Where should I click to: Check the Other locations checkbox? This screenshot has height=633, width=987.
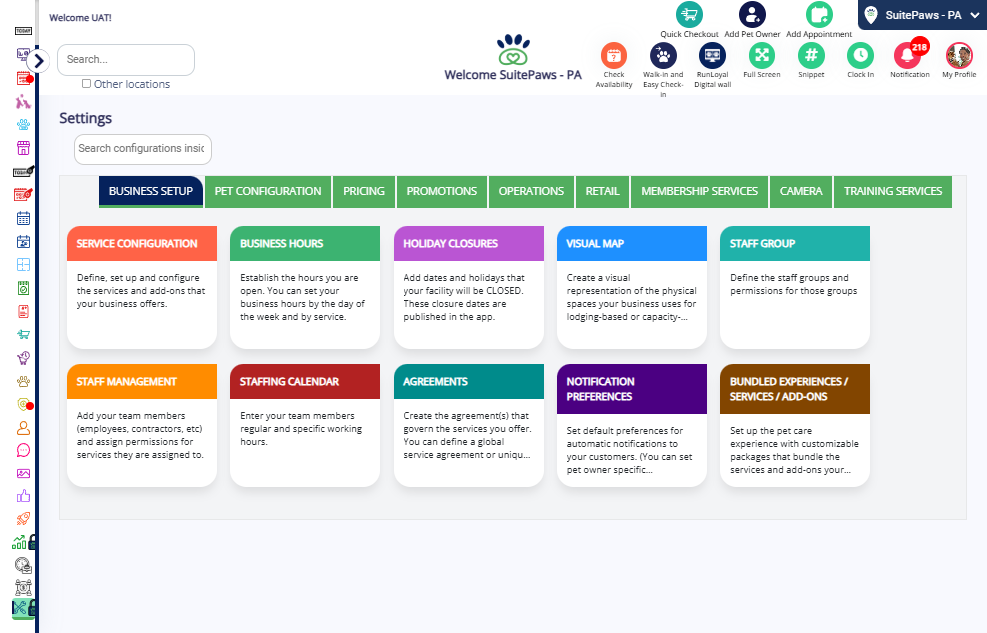point(86,84)
